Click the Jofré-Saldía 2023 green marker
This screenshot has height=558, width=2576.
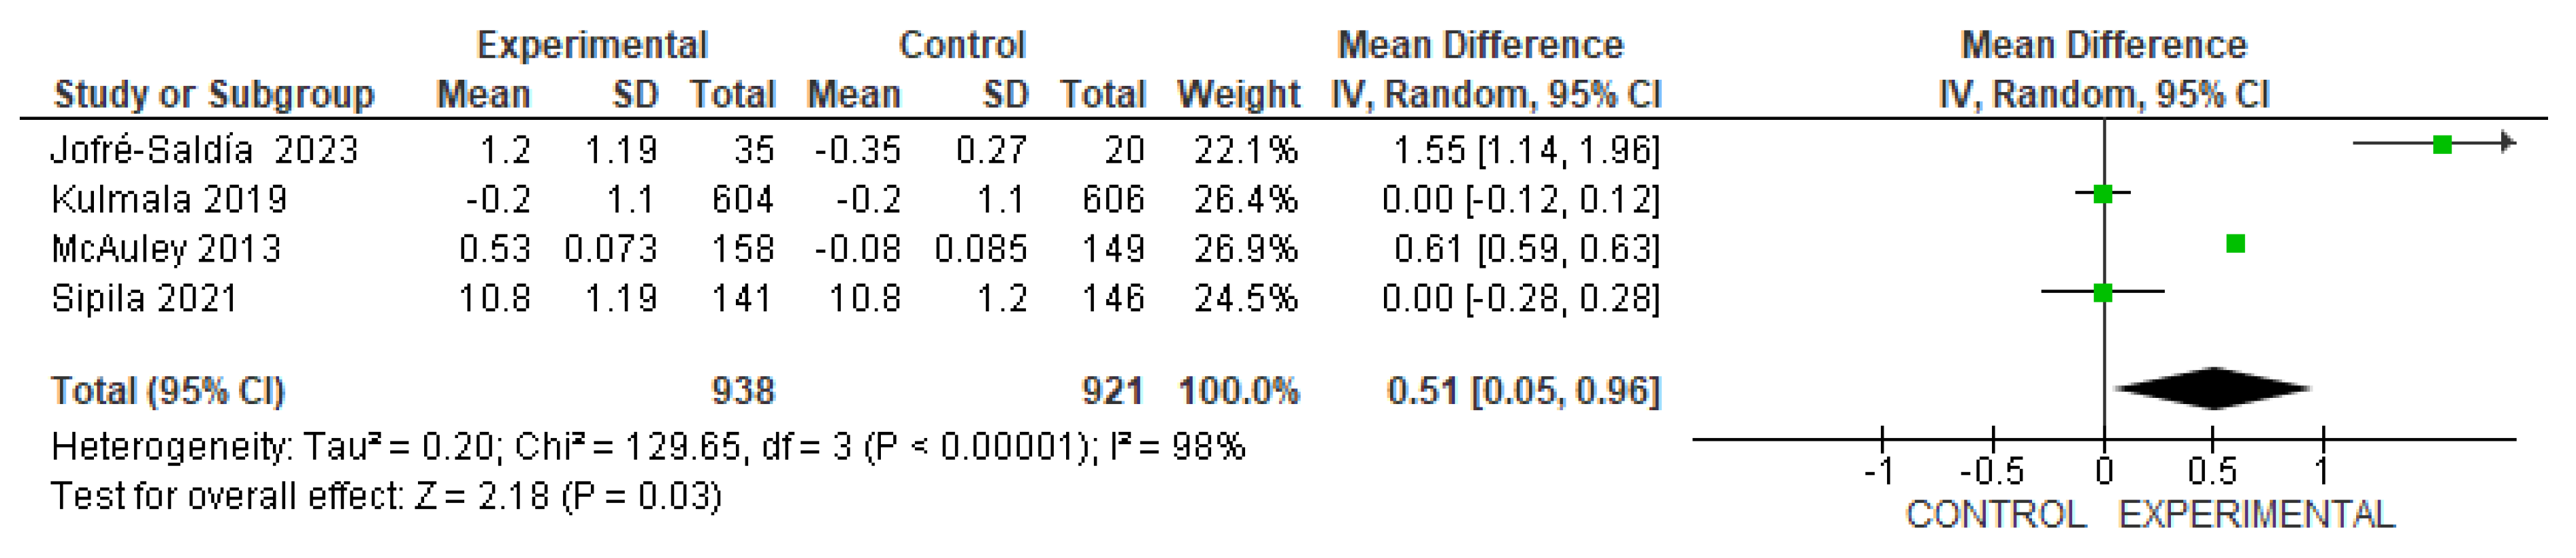(2442, 145)
